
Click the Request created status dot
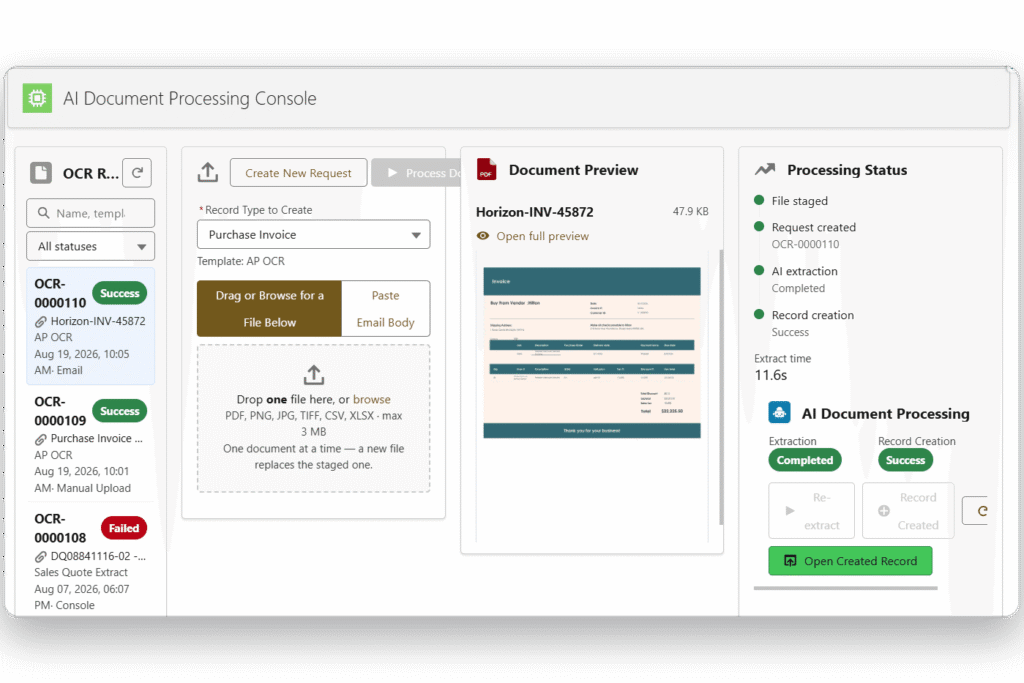[759, 227]
